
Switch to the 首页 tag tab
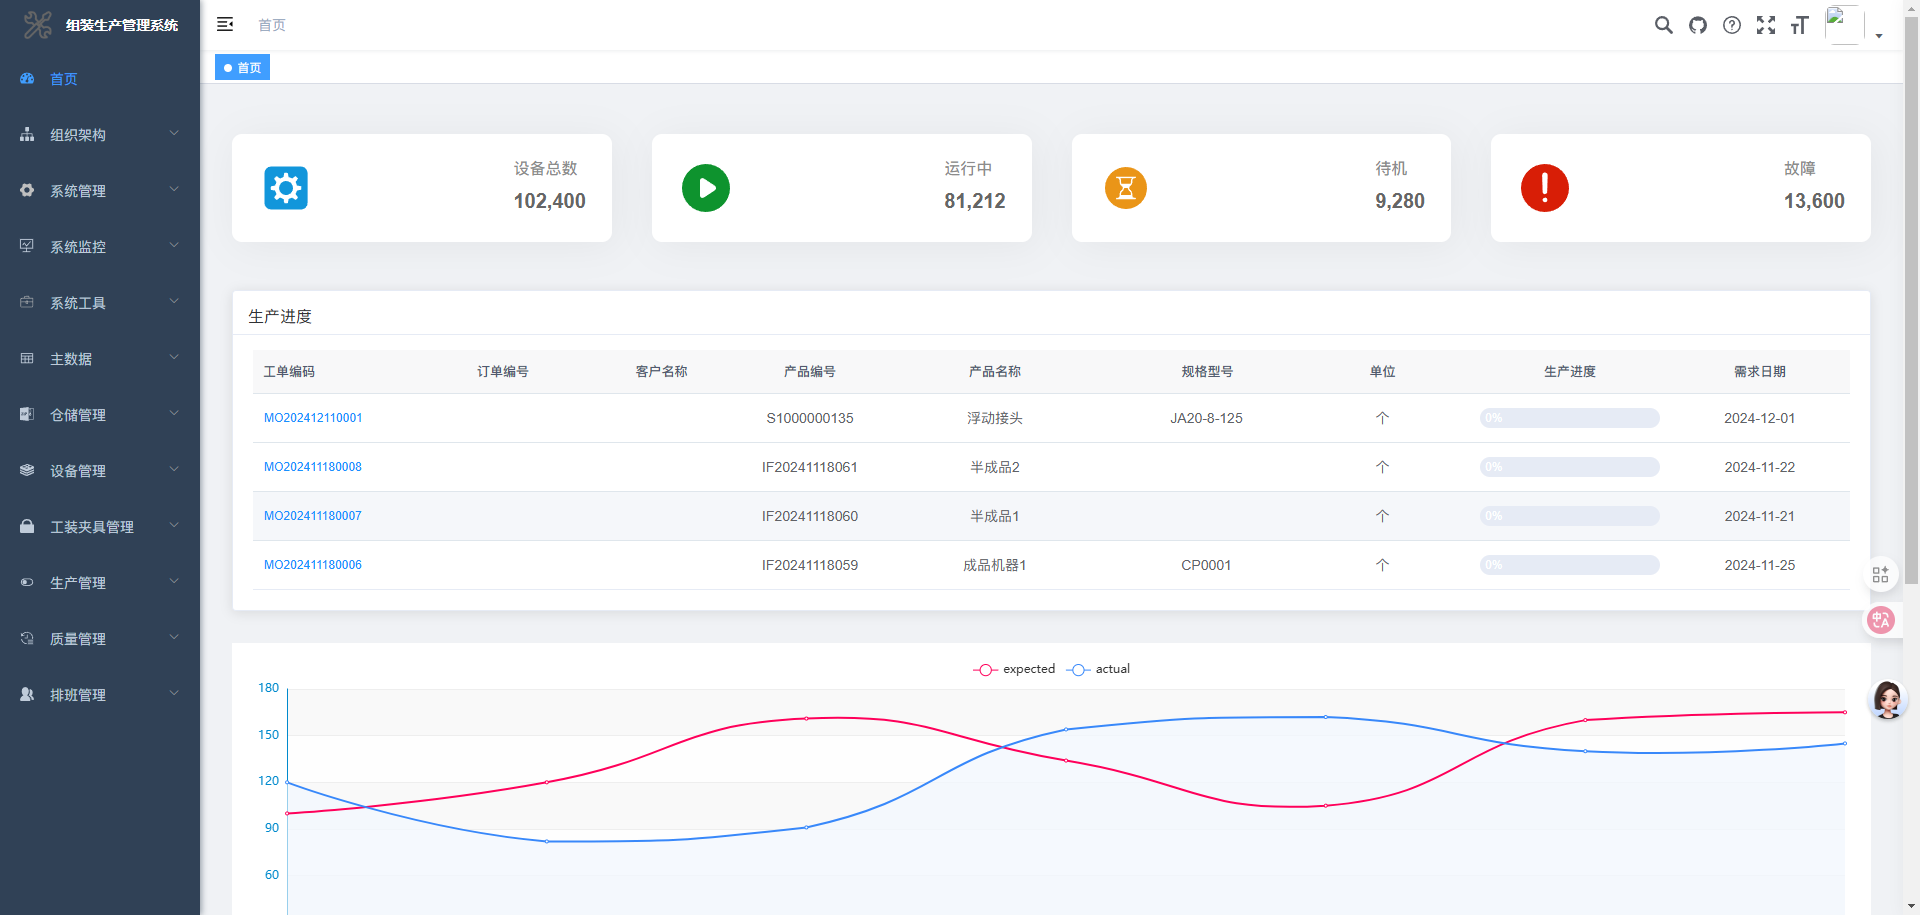(243, 68)
